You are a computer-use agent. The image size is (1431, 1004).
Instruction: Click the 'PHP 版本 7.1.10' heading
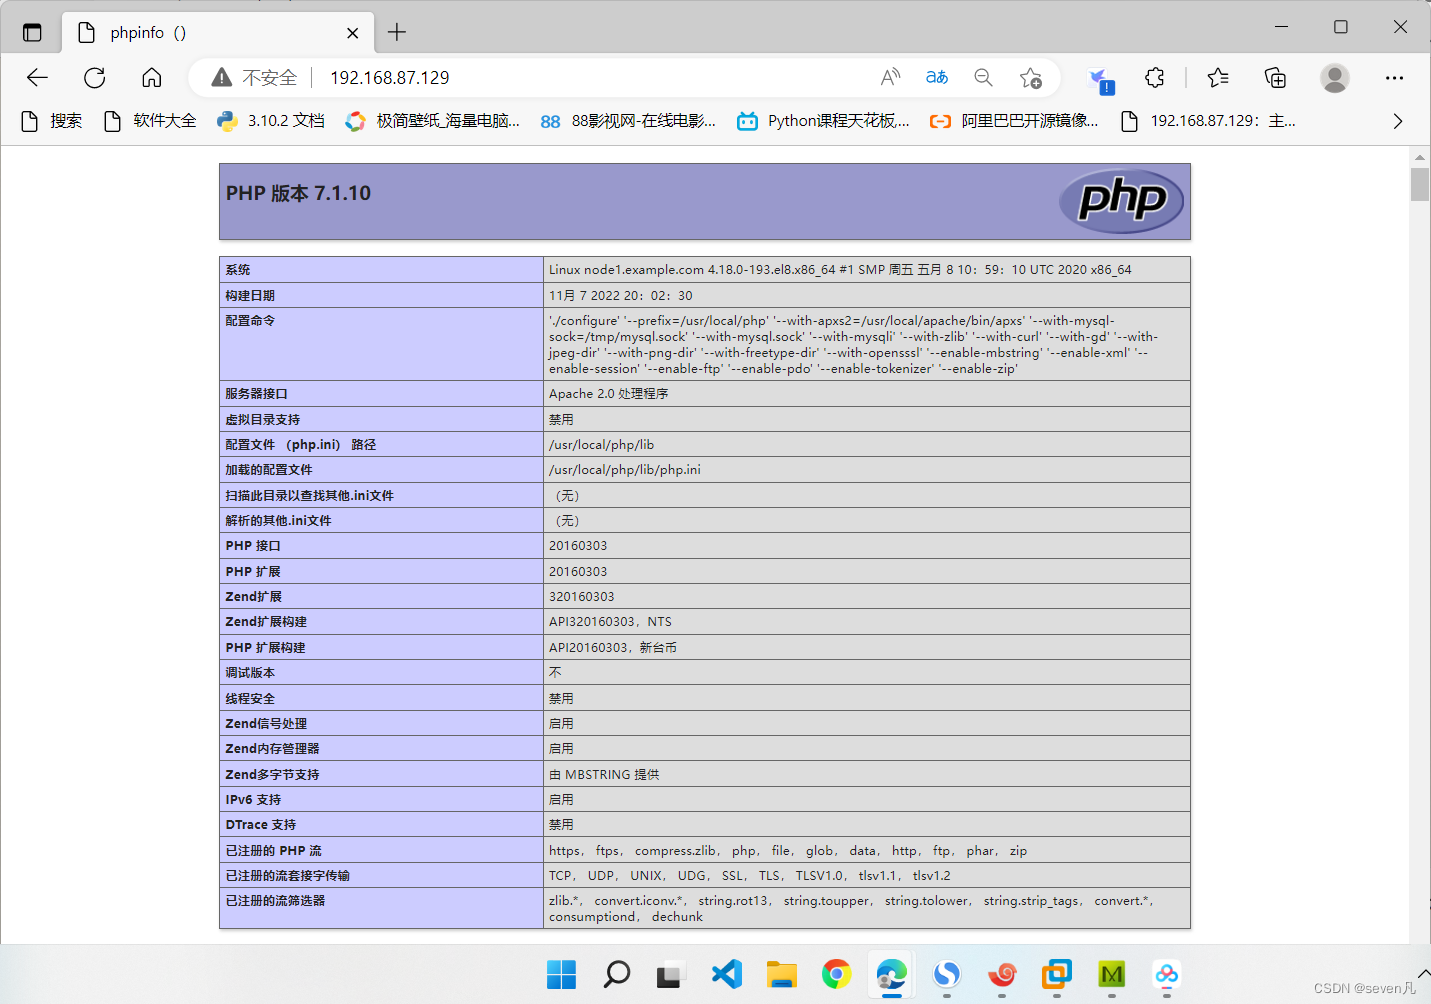click(298, 193)
